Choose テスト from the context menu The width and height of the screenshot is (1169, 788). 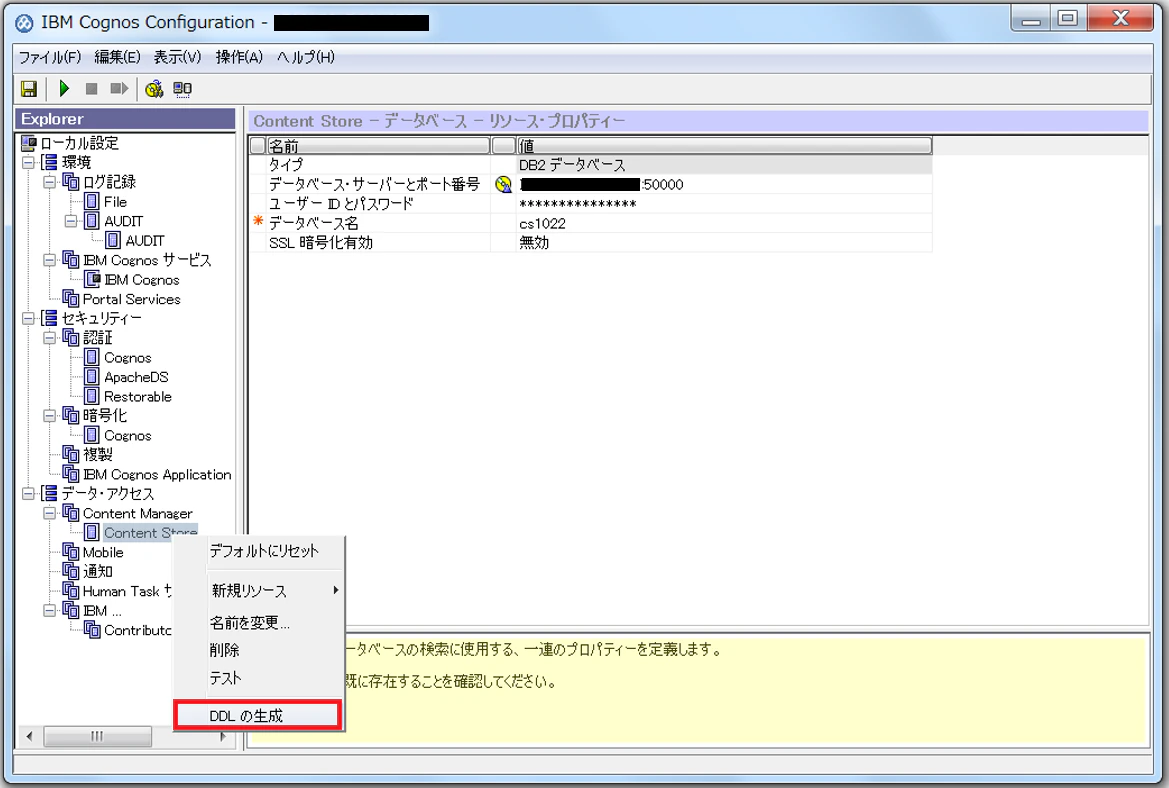point(226,678)
